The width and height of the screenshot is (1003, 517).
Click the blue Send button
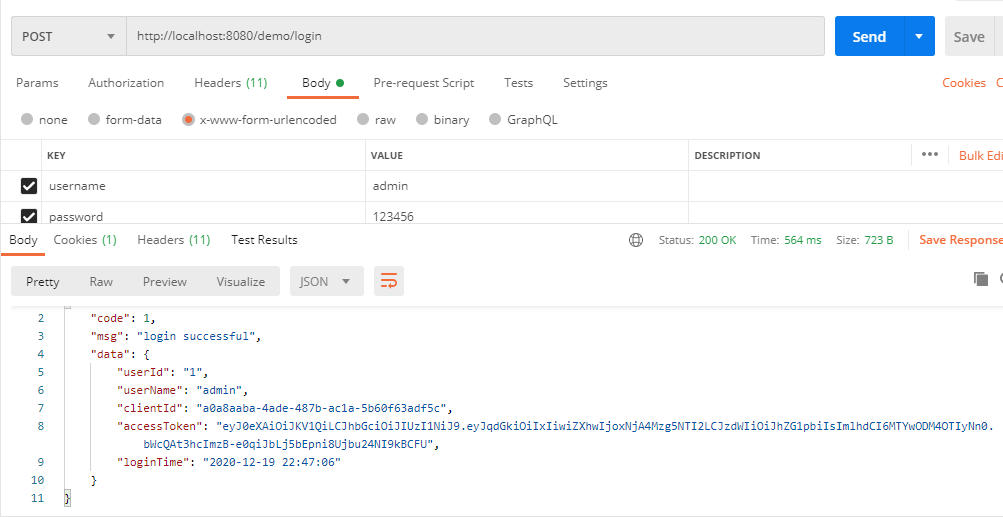(869, 36)
